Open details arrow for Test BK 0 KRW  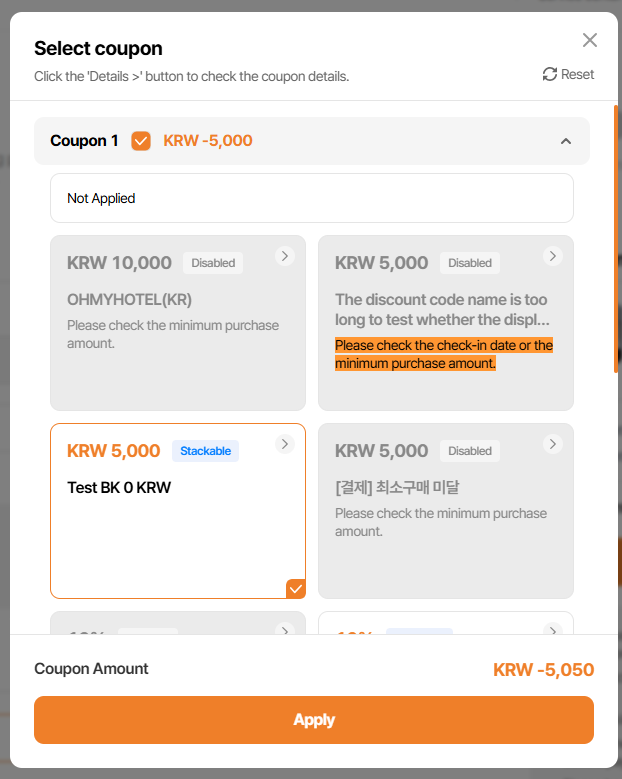(x=285, y=444)
